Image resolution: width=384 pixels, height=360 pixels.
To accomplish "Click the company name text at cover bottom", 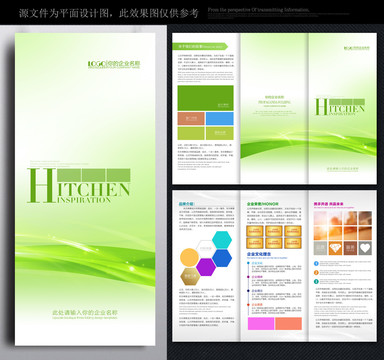I will tap(85, 314).
